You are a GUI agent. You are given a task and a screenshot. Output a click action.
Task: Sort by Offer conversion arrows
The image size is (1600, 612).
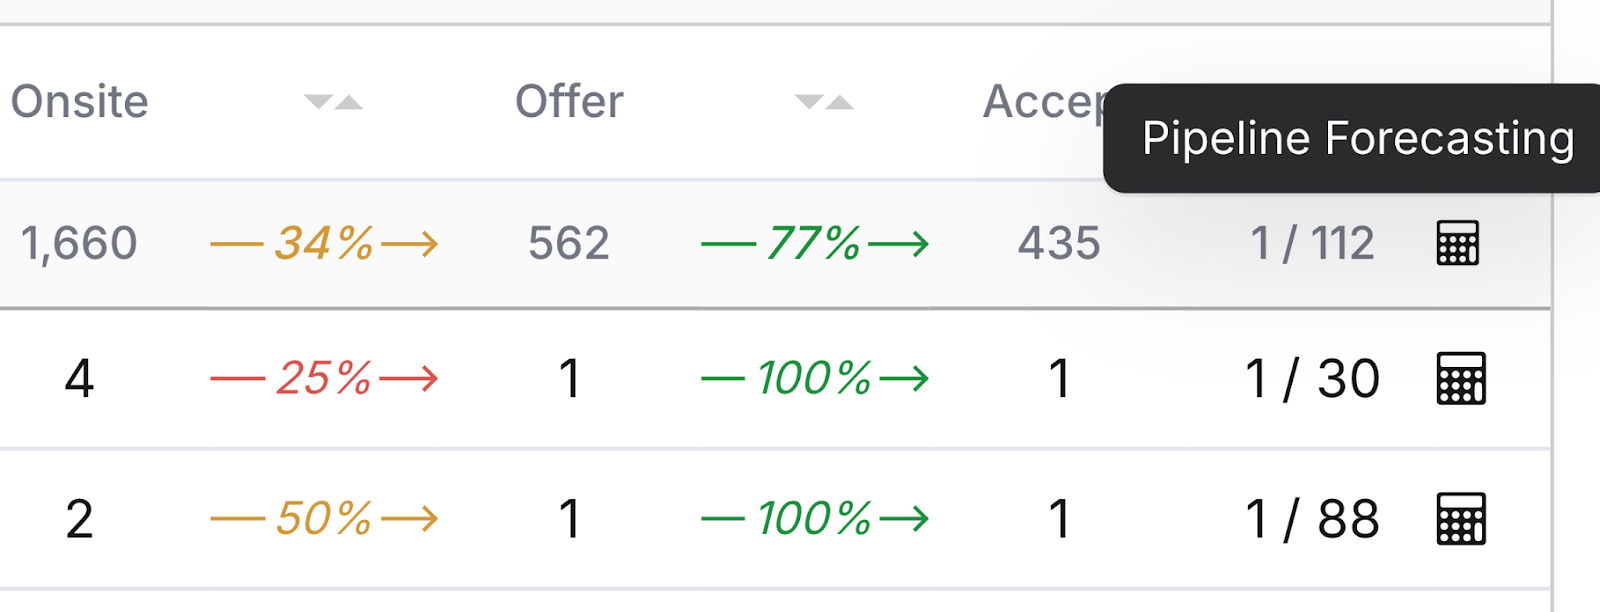(x=824, y=102)
